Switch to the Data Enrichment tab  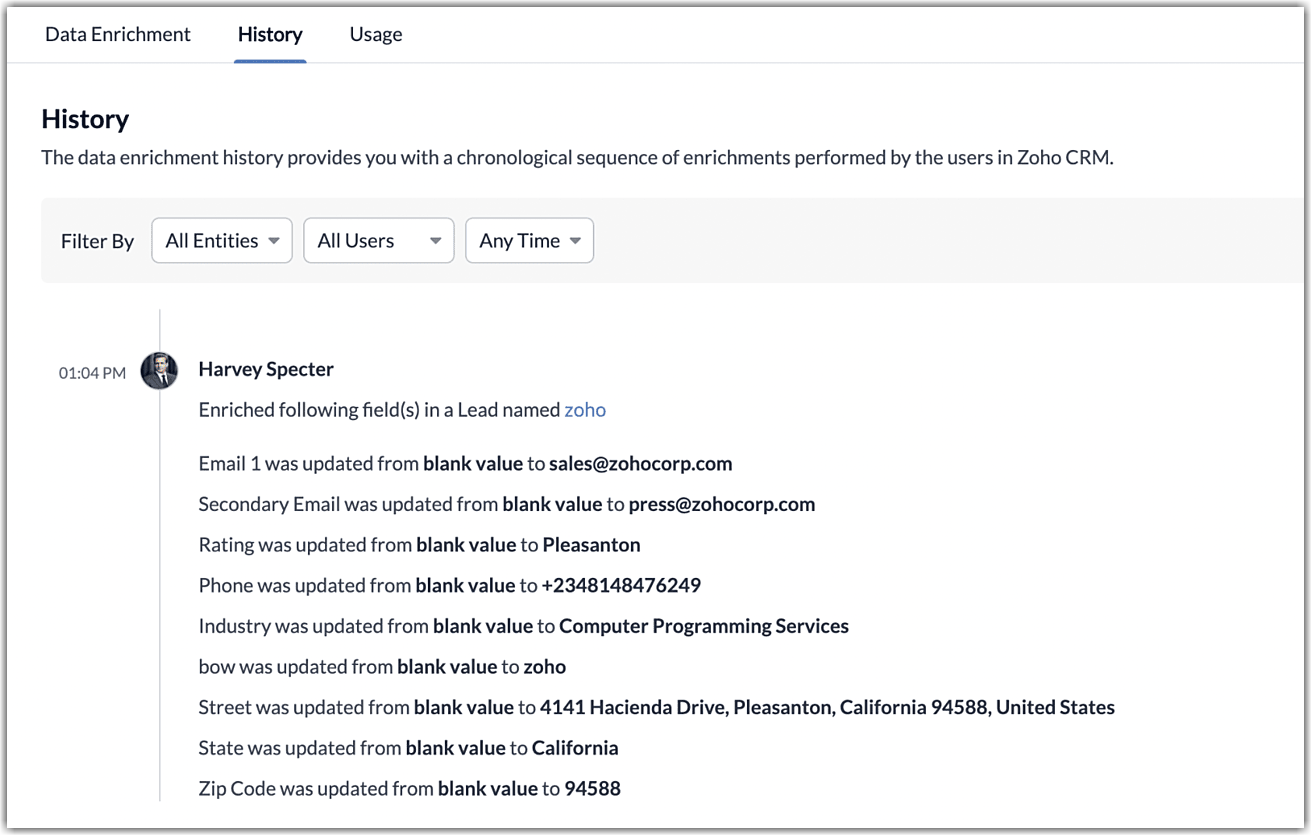(x=118, y=34)
